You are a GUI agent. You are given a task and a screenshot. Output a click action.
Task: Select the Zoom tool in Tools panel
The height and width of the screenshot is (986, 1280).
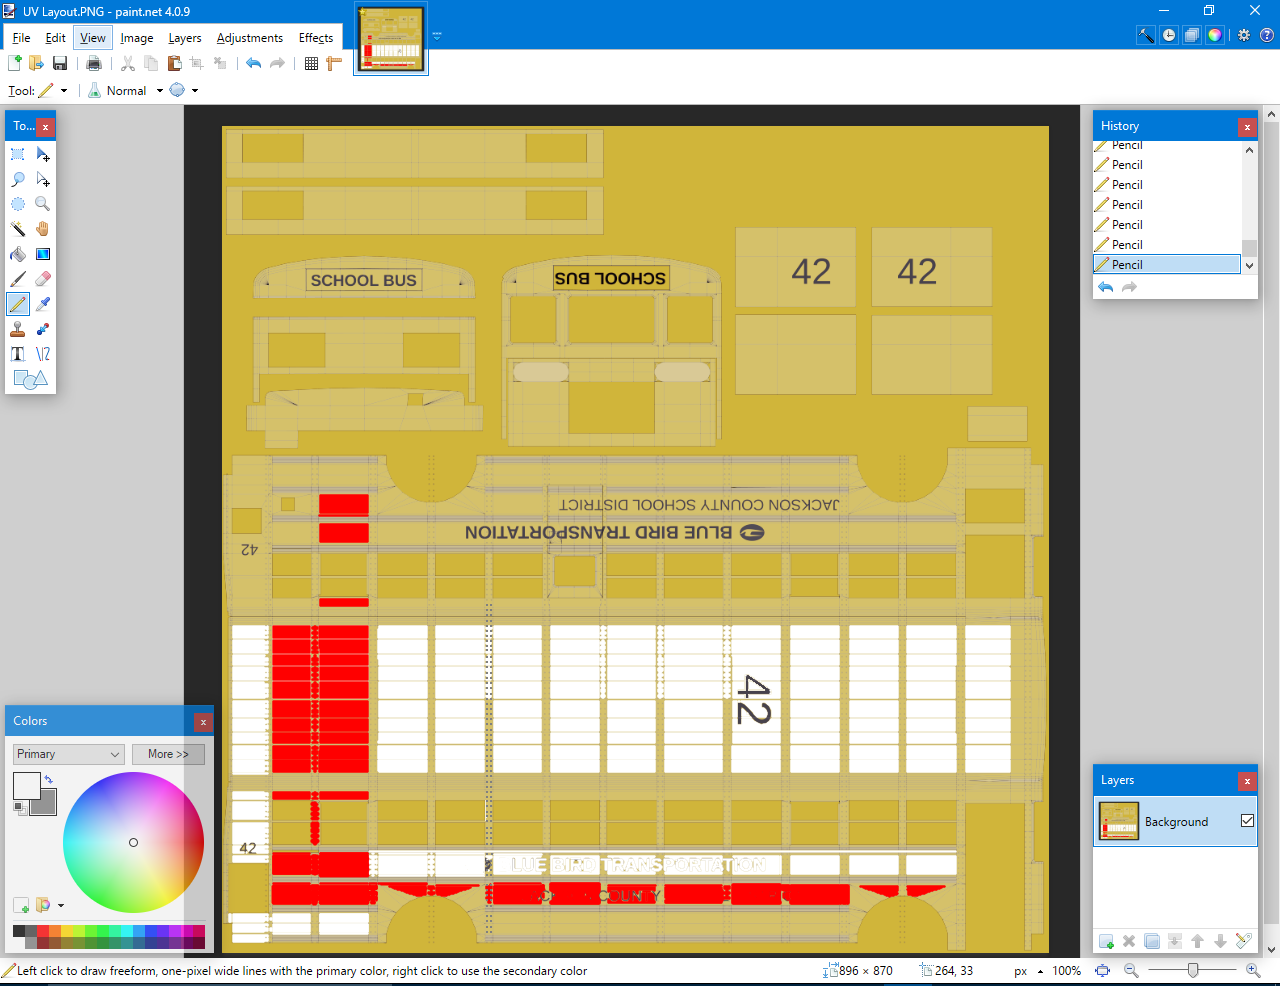click(x=43, y=204)
